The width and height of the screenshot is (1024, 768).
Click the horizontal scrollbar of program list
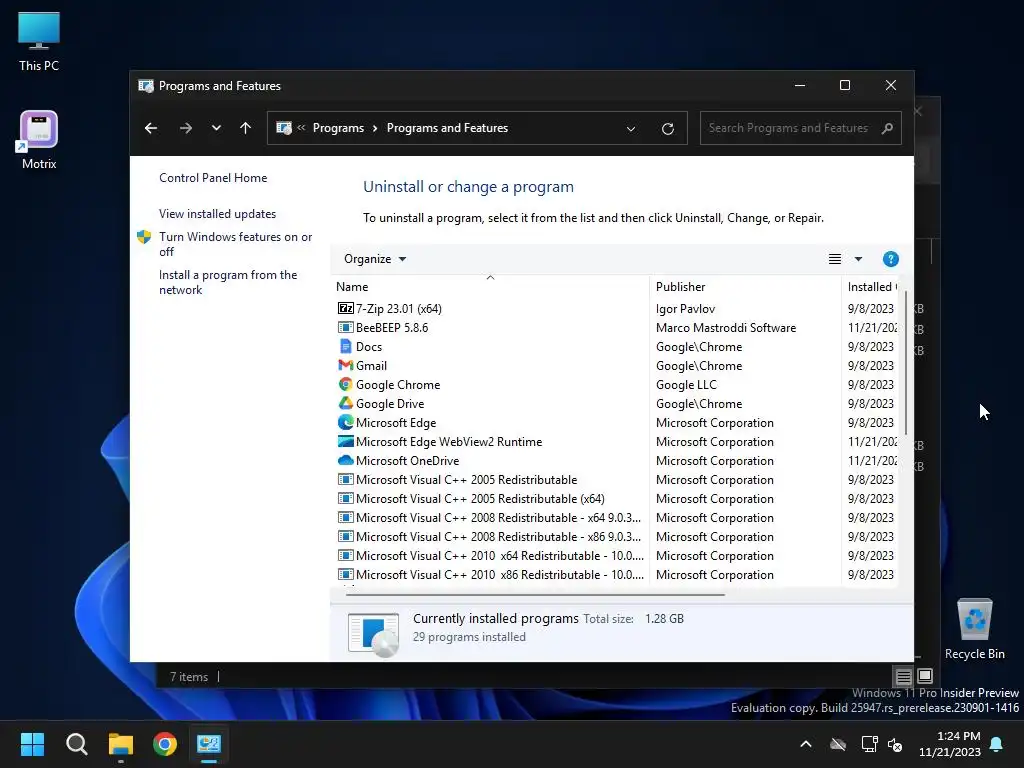[535, 595]
